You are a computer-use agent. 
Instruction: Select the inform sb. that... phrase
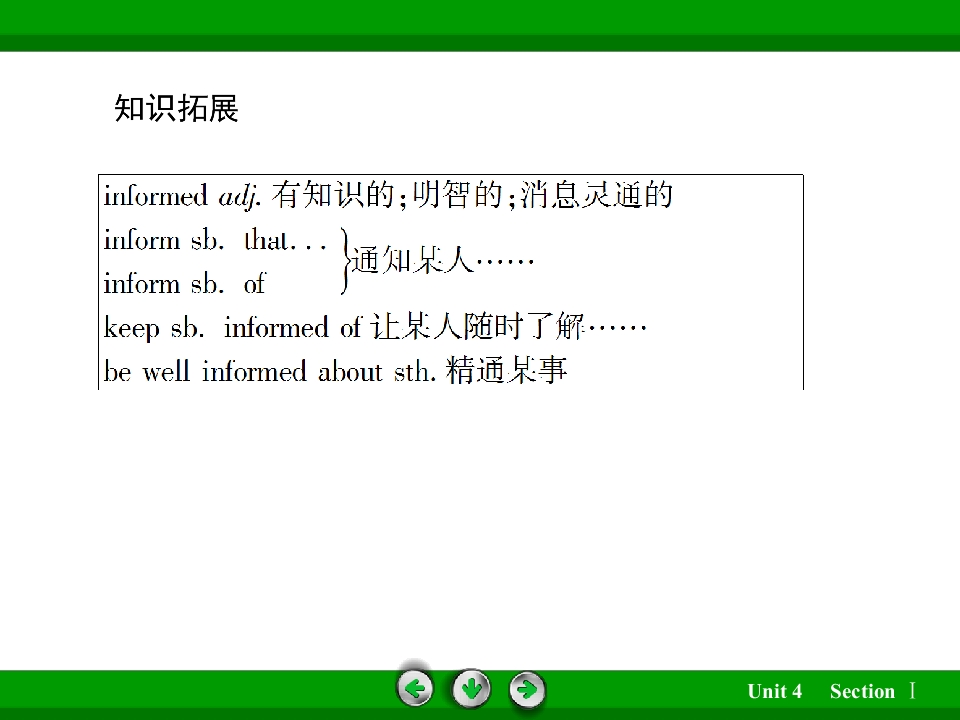215,239
